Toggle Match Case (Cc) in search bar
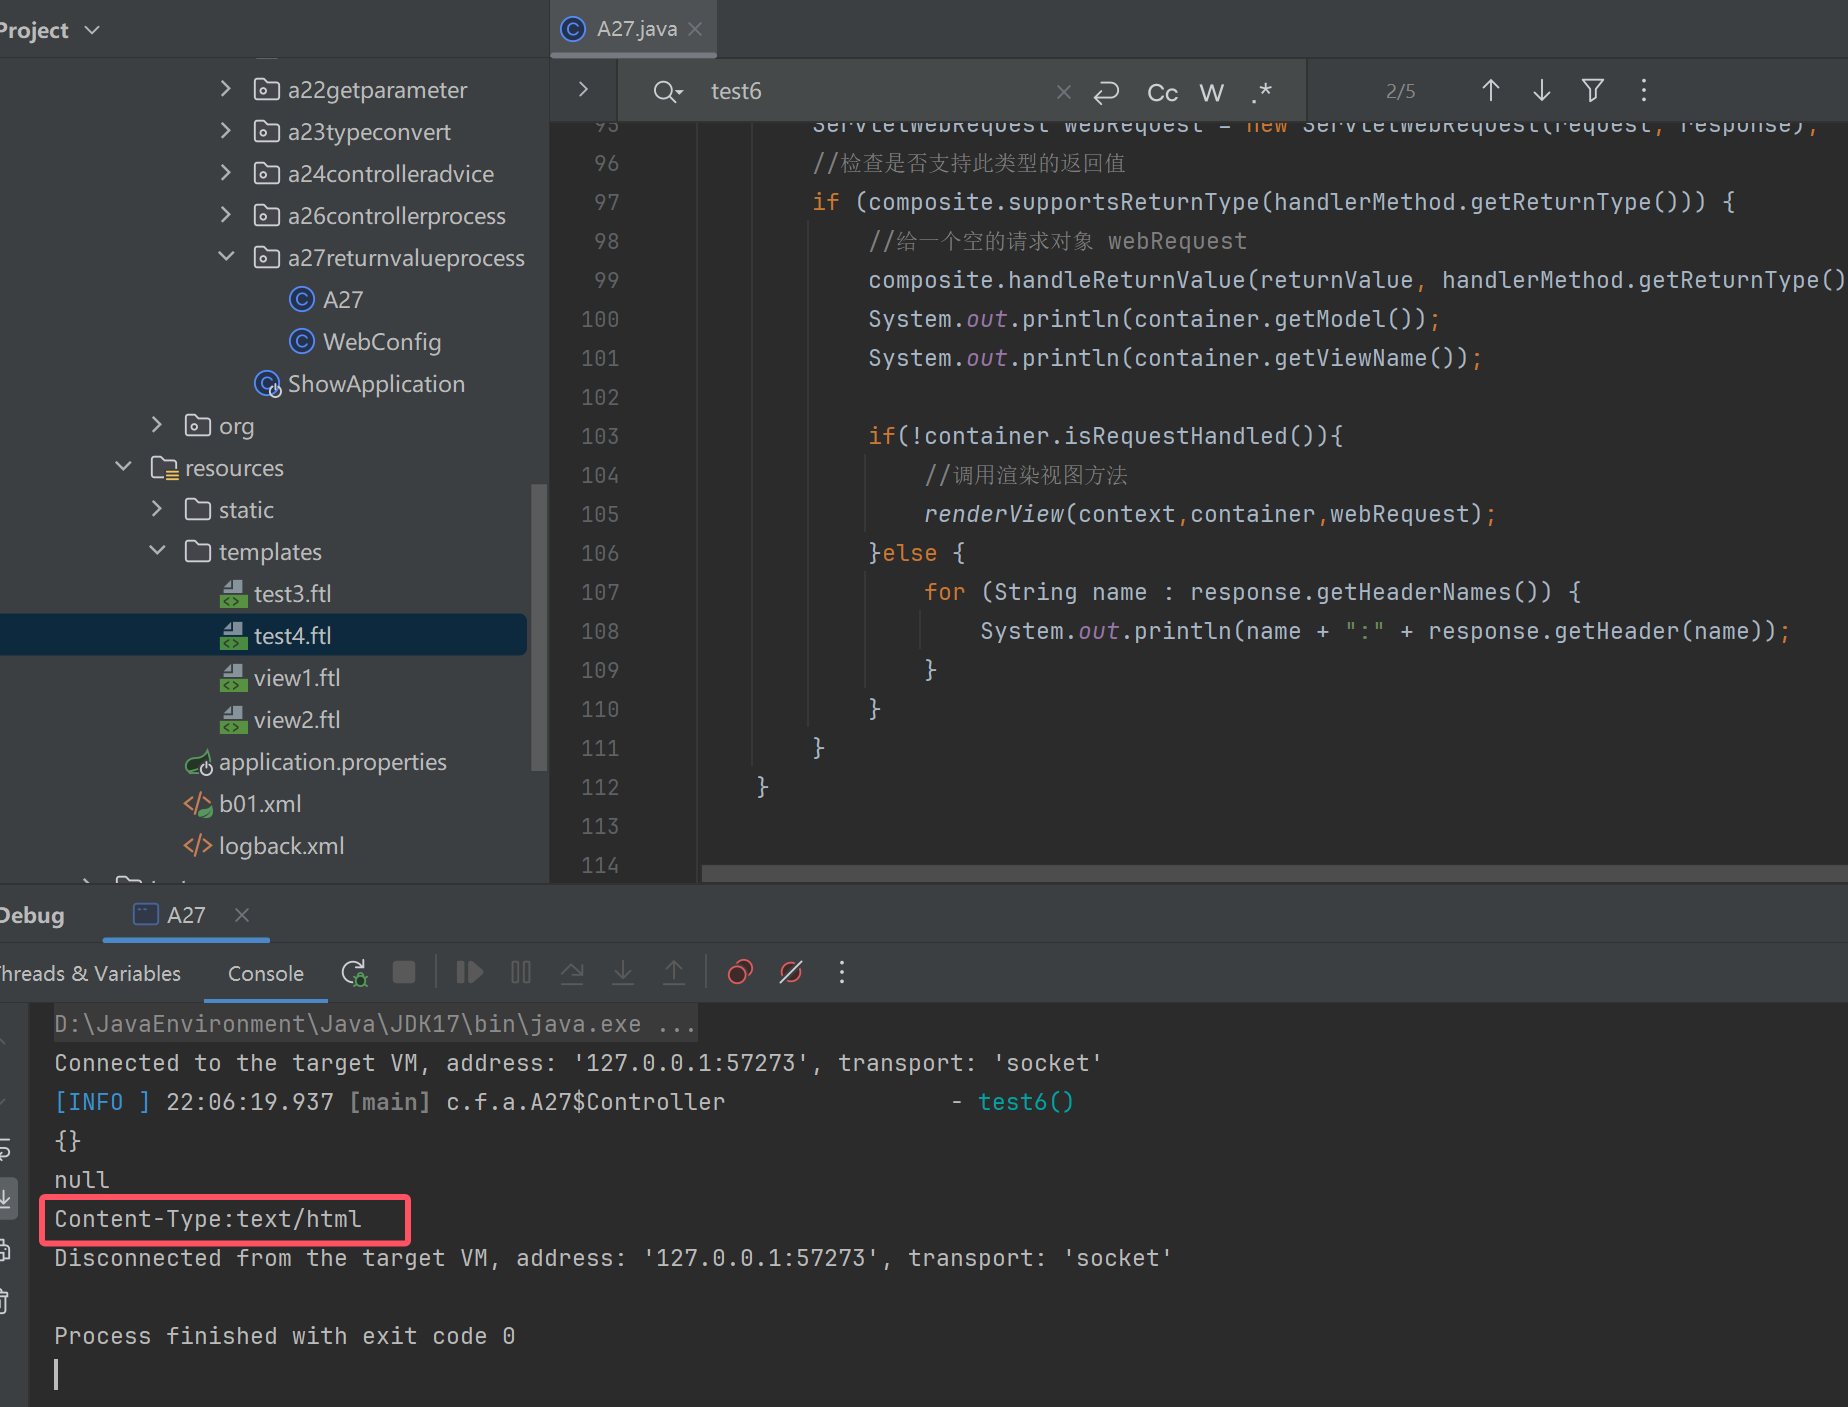Image resolution: width=1848 pixels, height=1407 pixels. pyautogui.click(x=1162, y=92)
